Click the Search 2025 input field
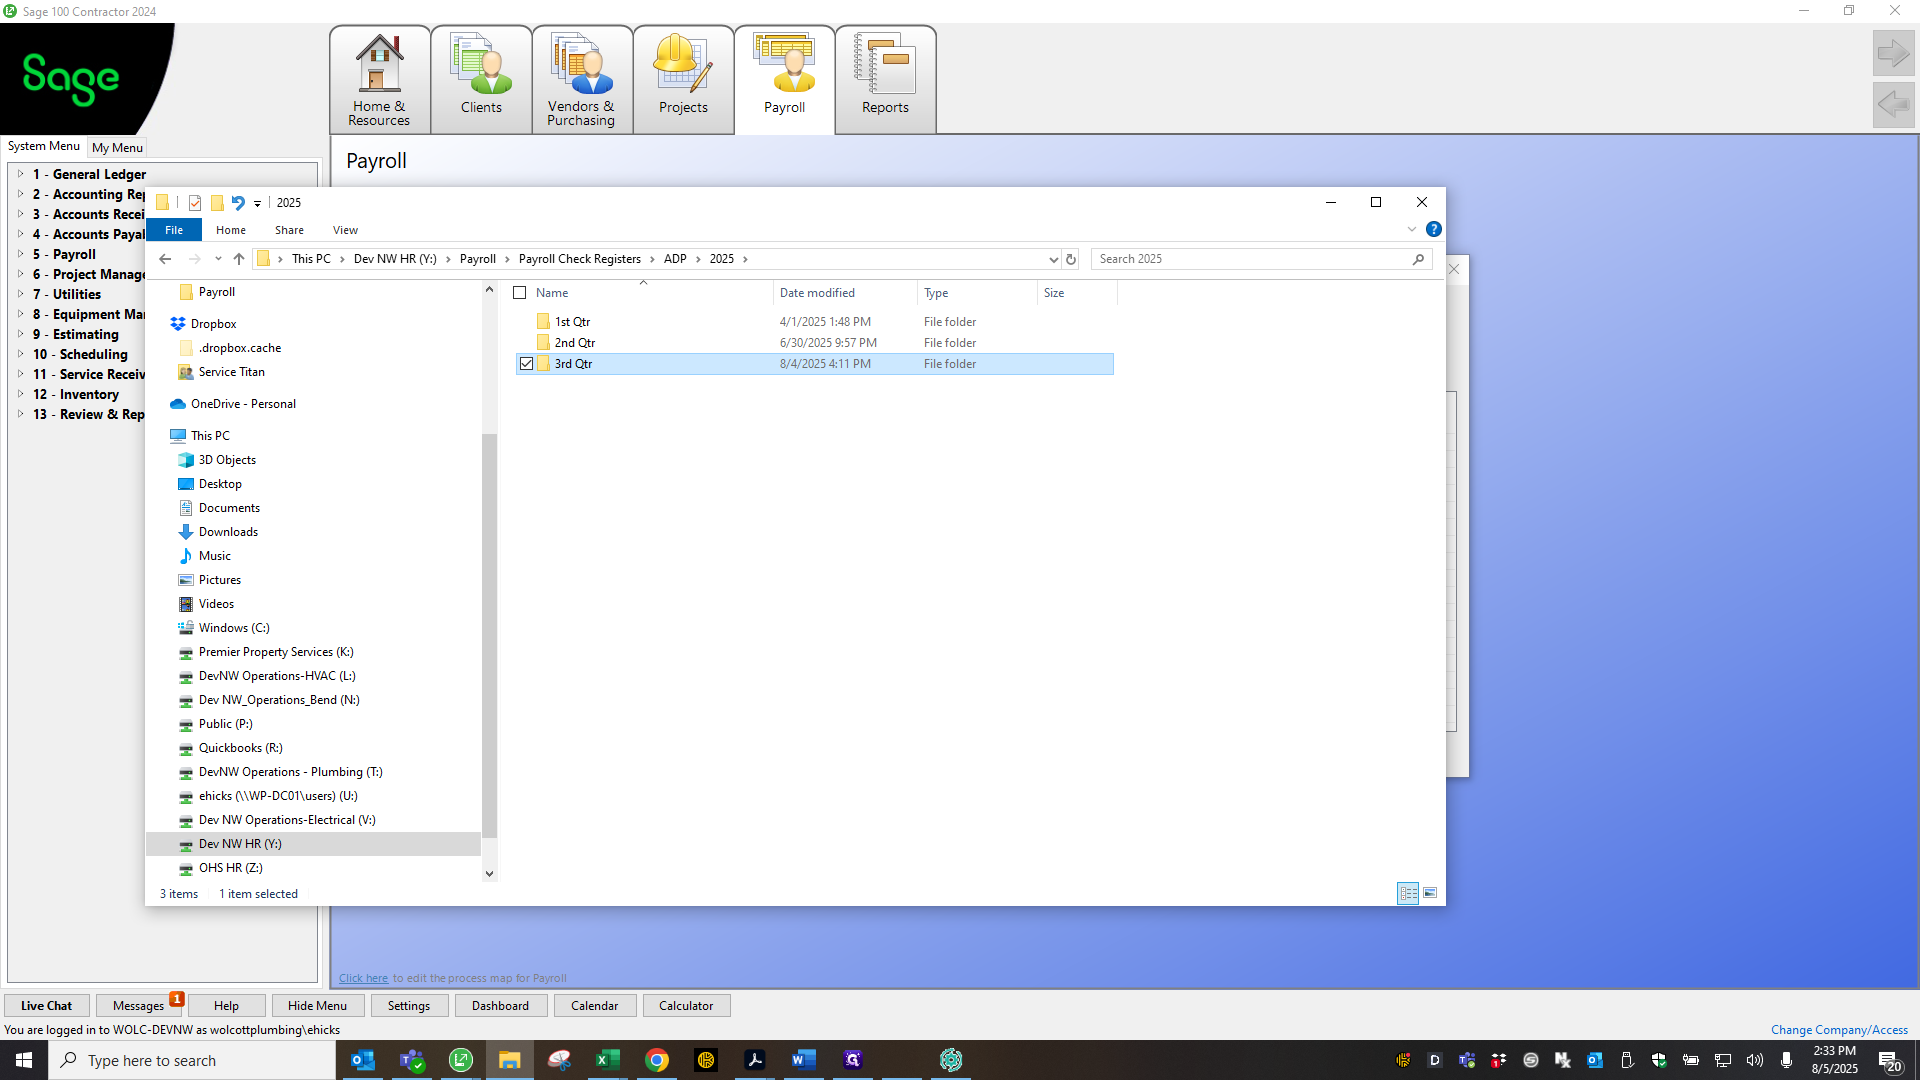The height and width of the screenshot is (1080, 1920). pos(1254,259)
